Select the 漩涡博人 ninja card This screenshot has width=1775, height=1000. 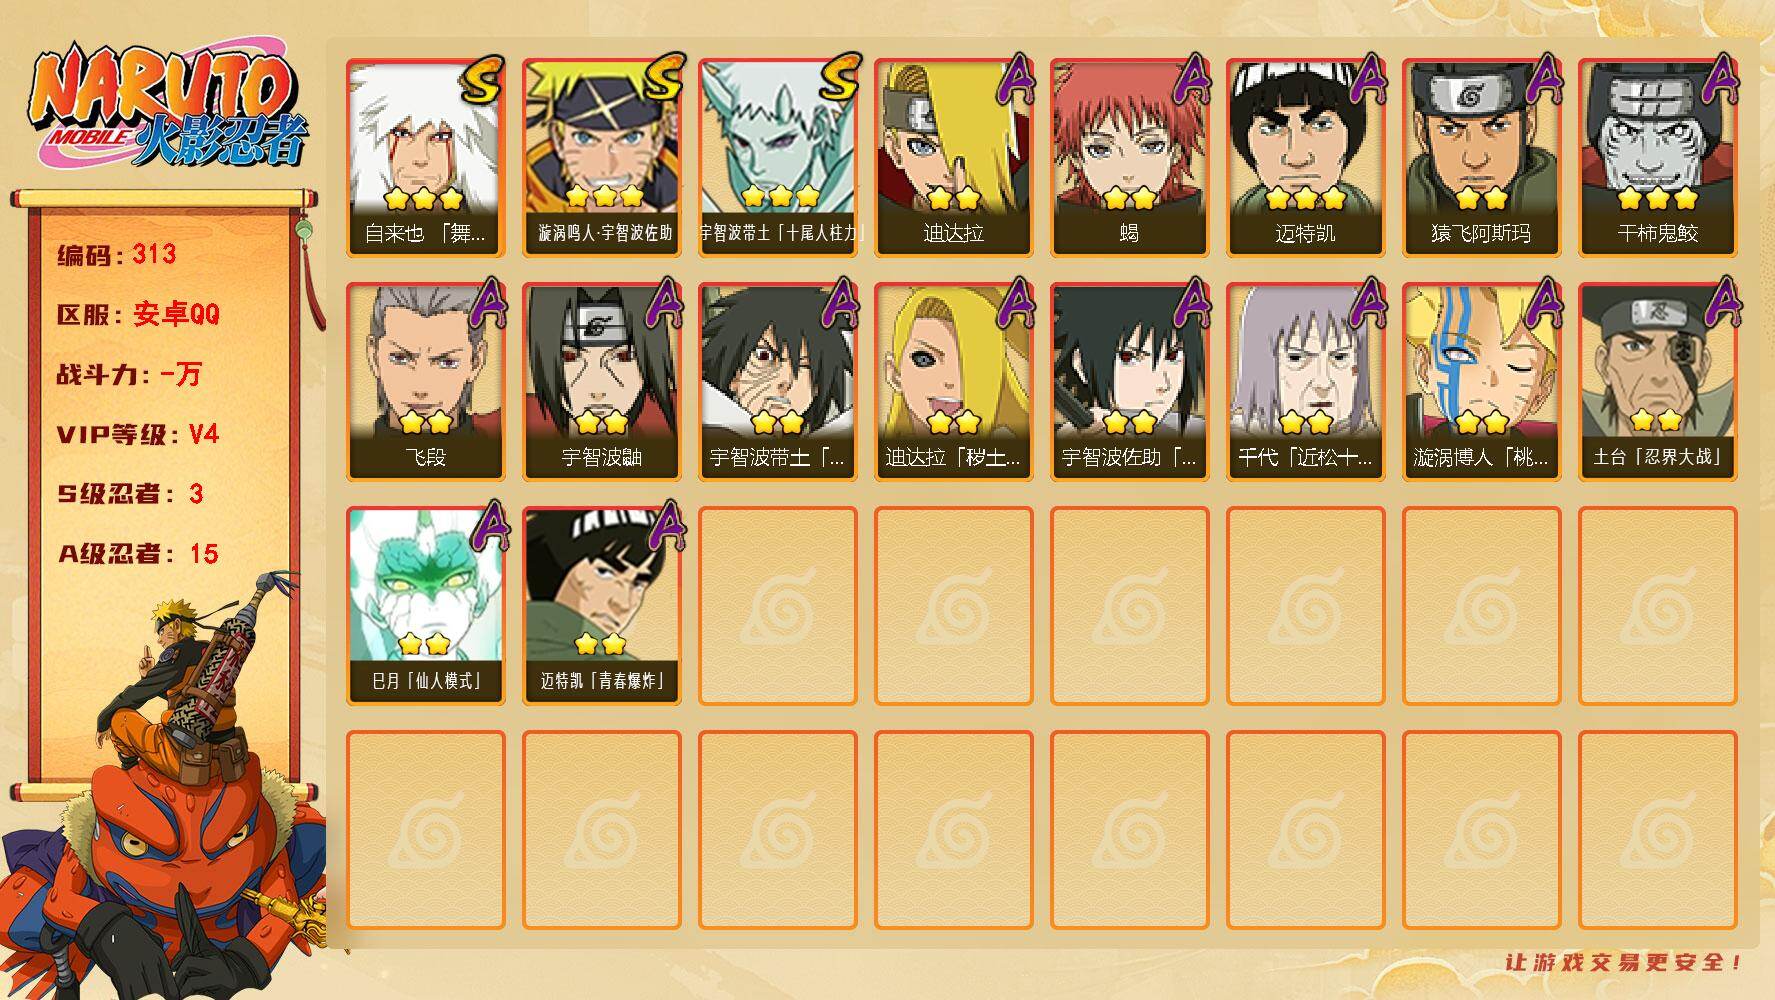[x=1482, y=382]
